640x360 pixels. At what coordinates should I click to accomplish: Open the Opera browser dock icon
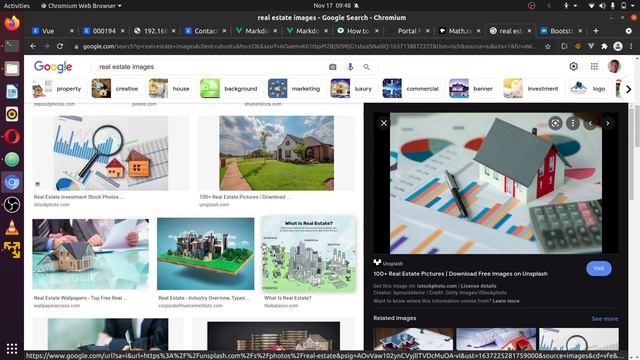[x=12, y=137]
